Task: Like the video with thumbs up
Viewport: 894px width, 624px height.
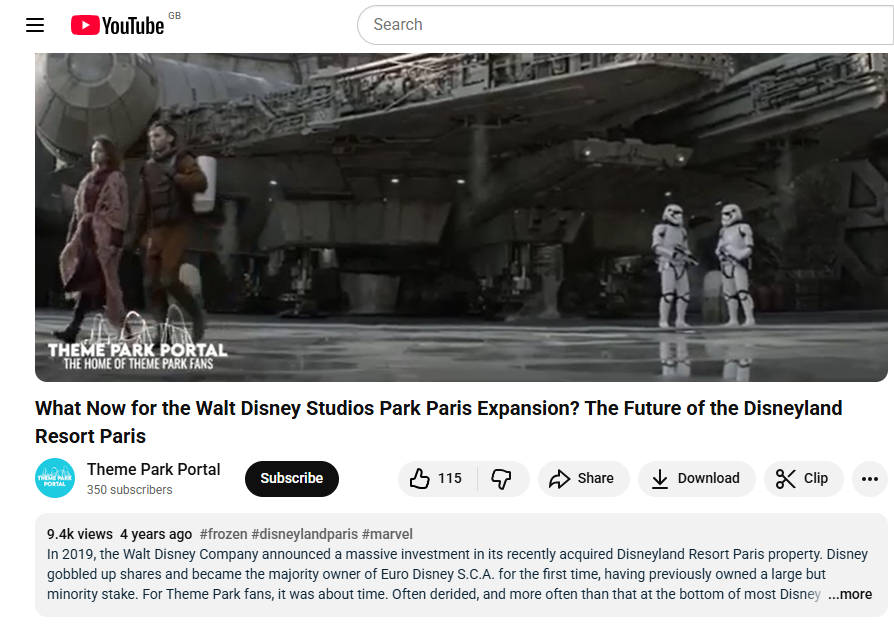Action: (x=438, y=479)
